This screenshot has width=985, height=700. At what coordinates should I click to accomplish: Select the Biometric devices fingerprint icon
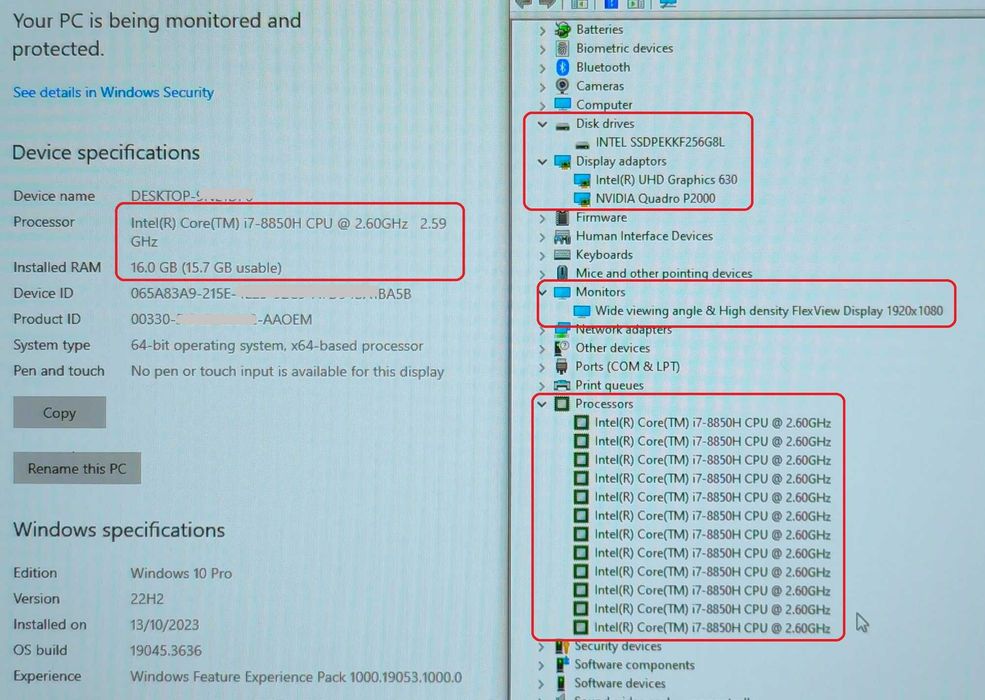[562, 48]
